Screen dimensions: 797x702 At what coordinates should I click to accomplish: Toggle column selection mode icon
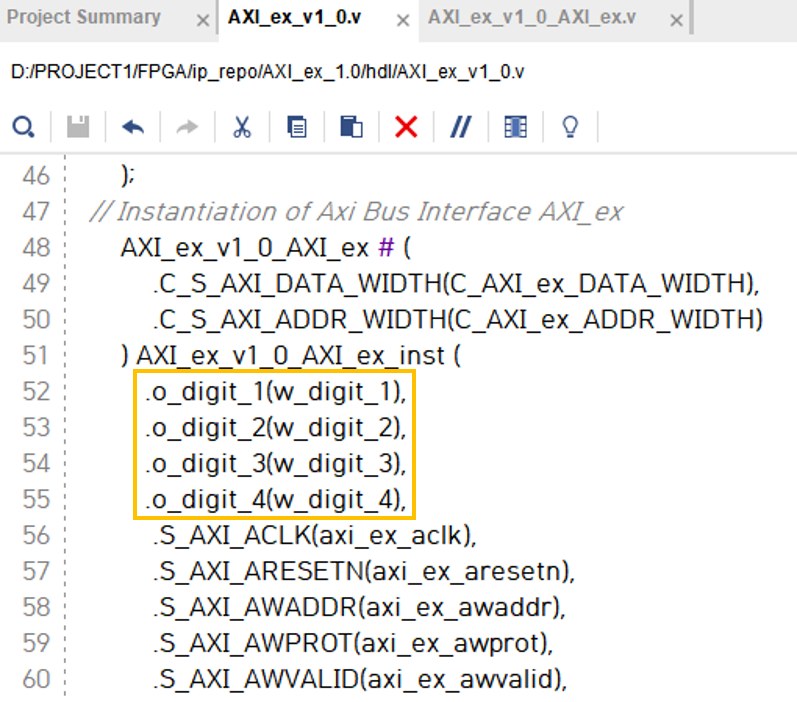(515, 127)
